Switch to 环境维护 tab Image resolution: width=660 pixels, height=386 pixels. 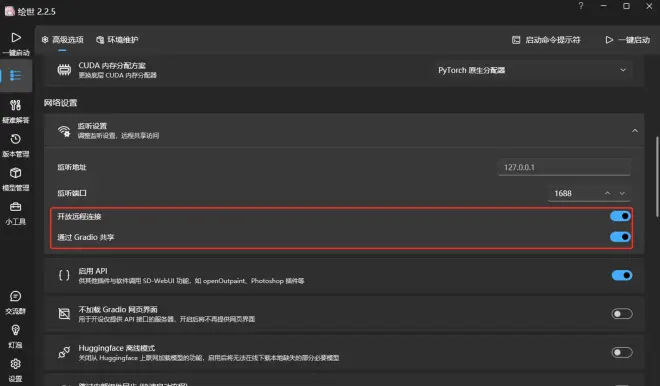click(x=117, y=40)
